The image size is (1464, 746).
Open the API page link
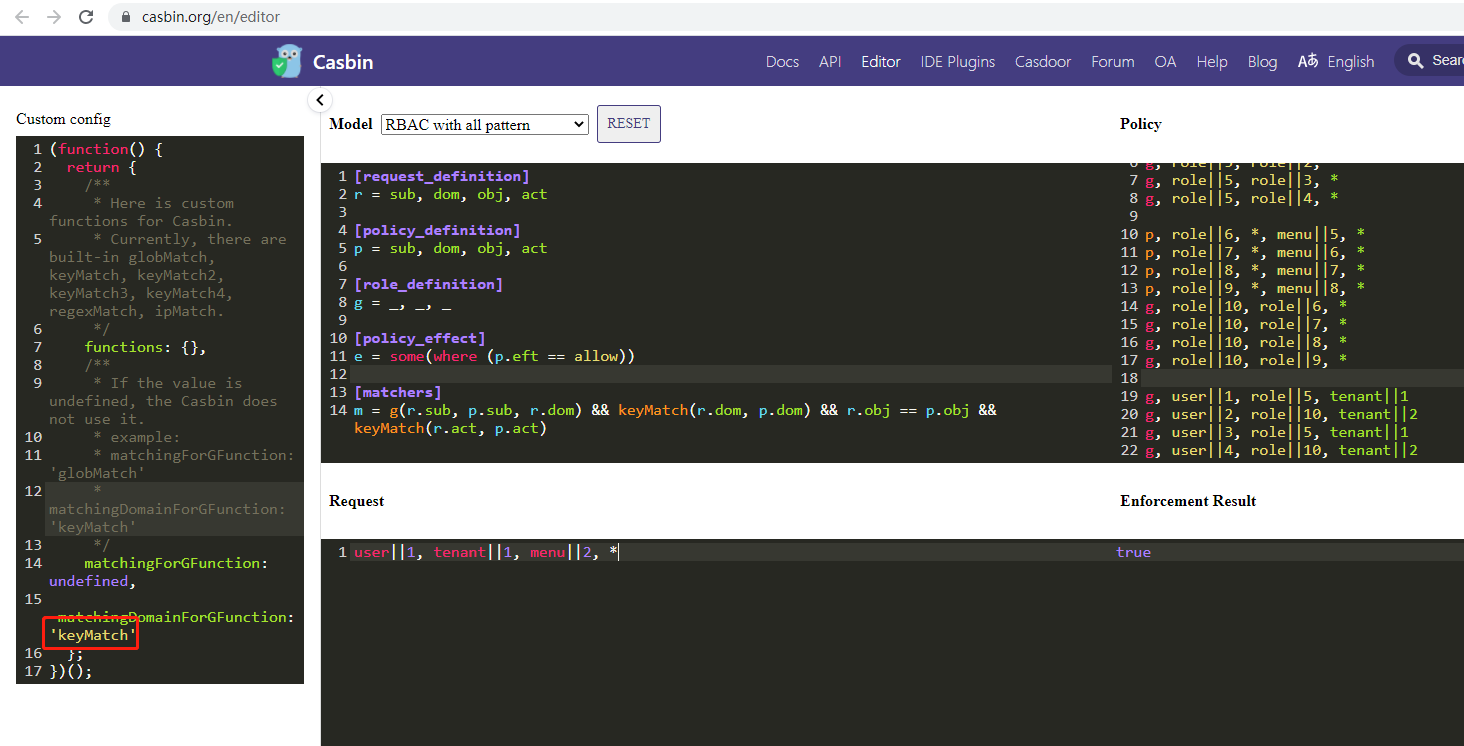(x=830, y=61)
